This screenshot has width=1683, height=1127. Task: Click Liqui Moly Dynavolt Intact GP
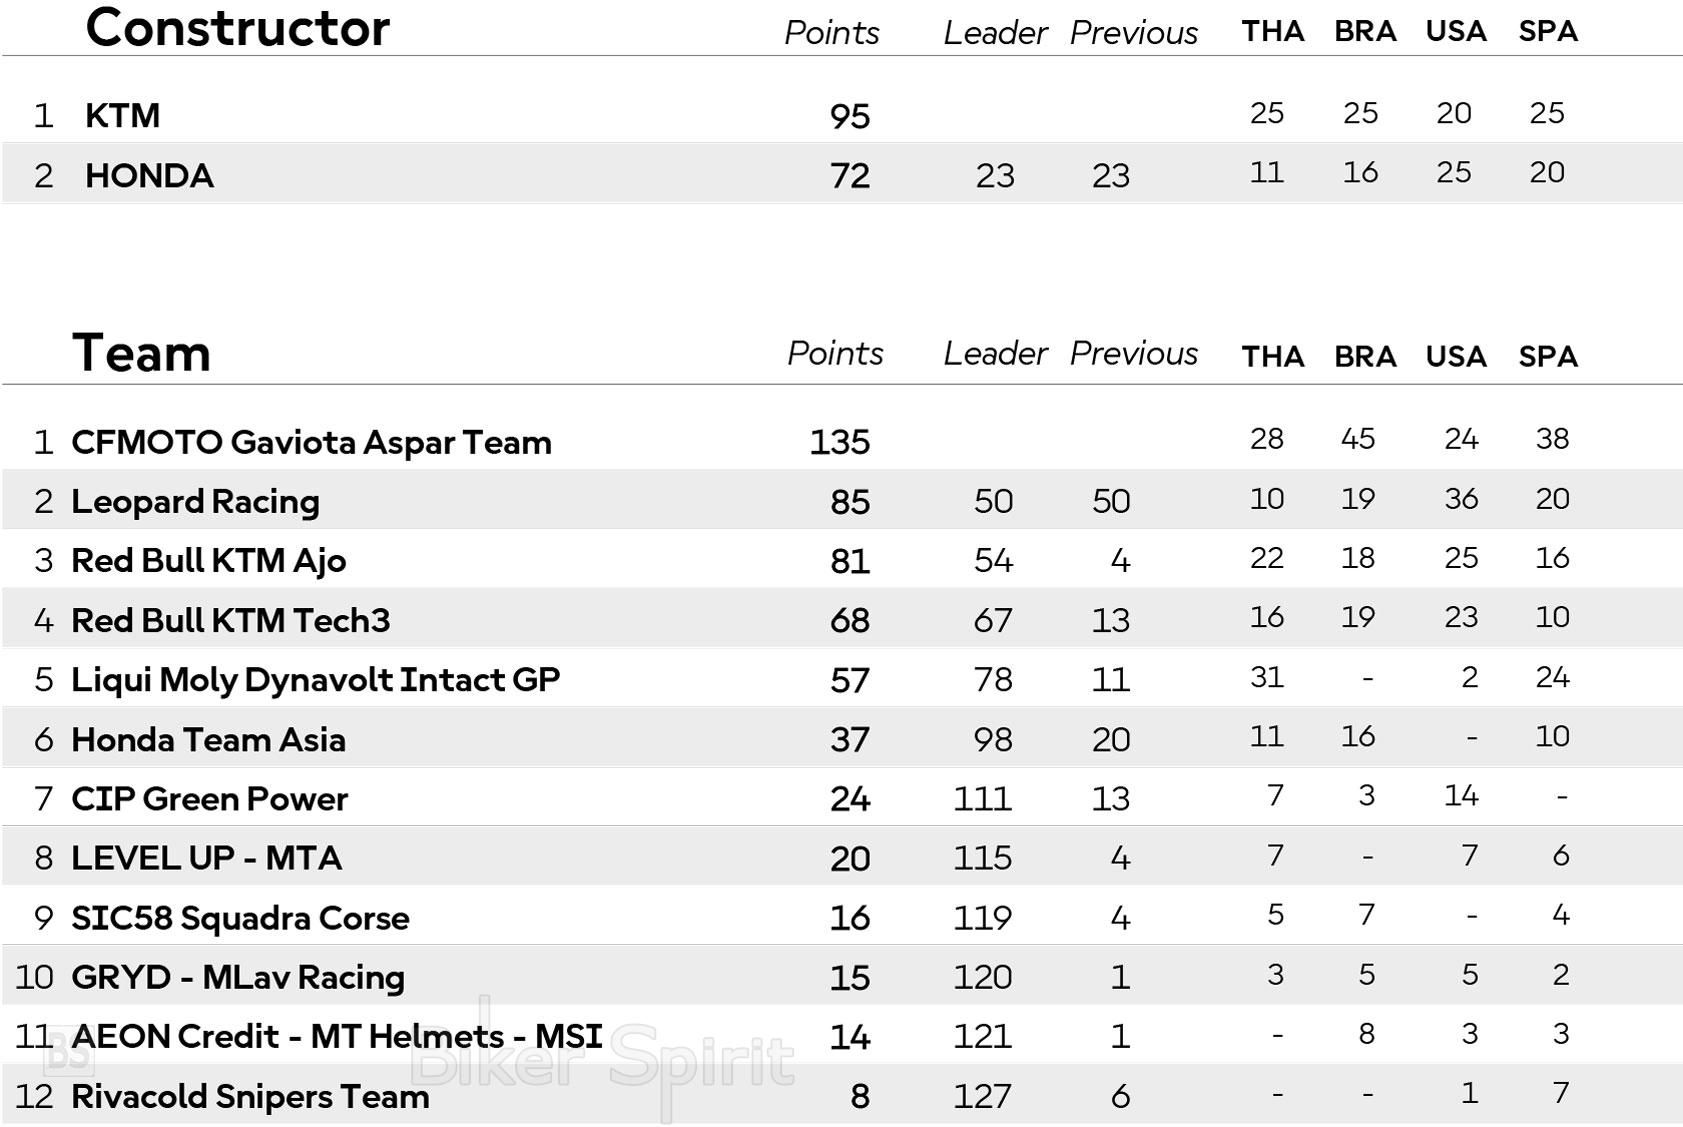[x=315, y=680]
